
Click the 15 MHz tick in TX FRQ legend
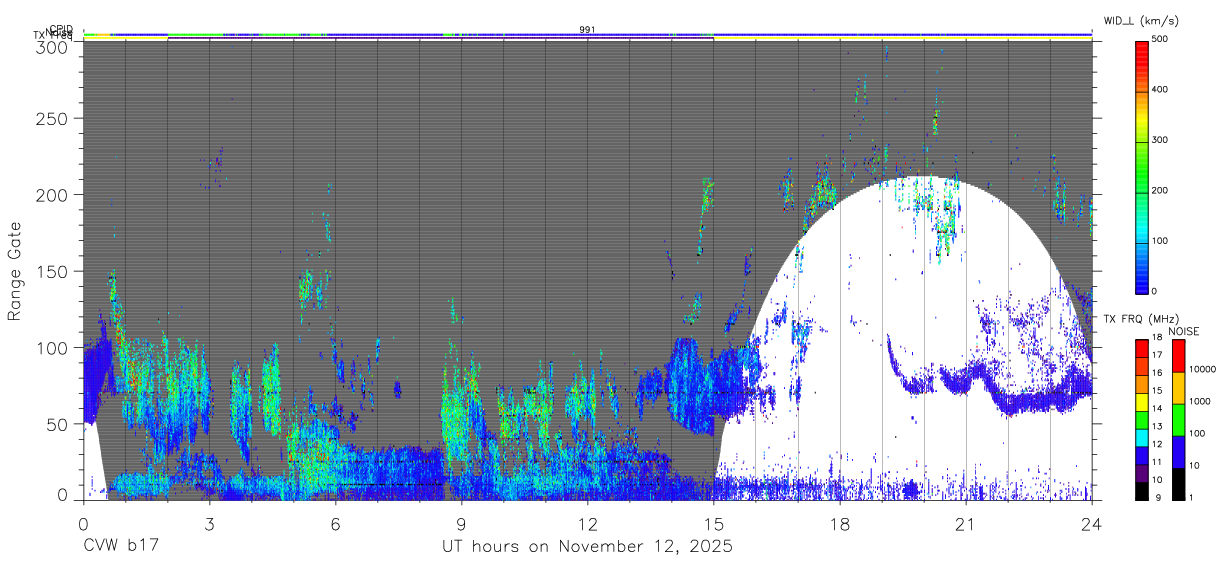click(x=1158, y=391)
